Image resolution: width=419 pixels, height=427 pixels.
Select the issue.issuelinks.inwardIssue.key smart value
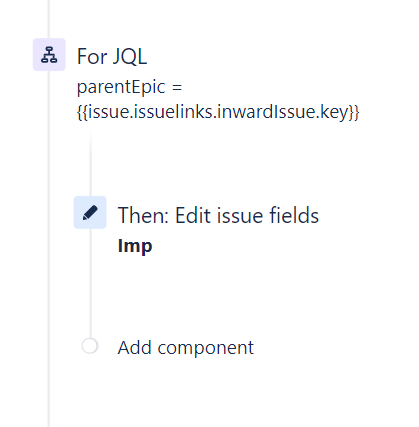[218, 112]
